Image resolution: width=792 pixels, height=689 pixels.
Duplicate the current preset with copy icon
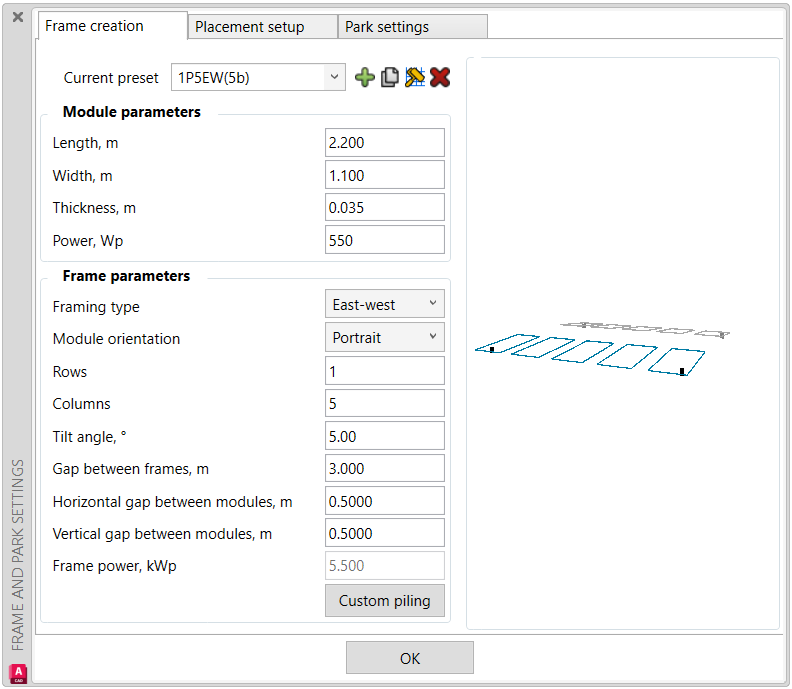(x=390, y=78)
